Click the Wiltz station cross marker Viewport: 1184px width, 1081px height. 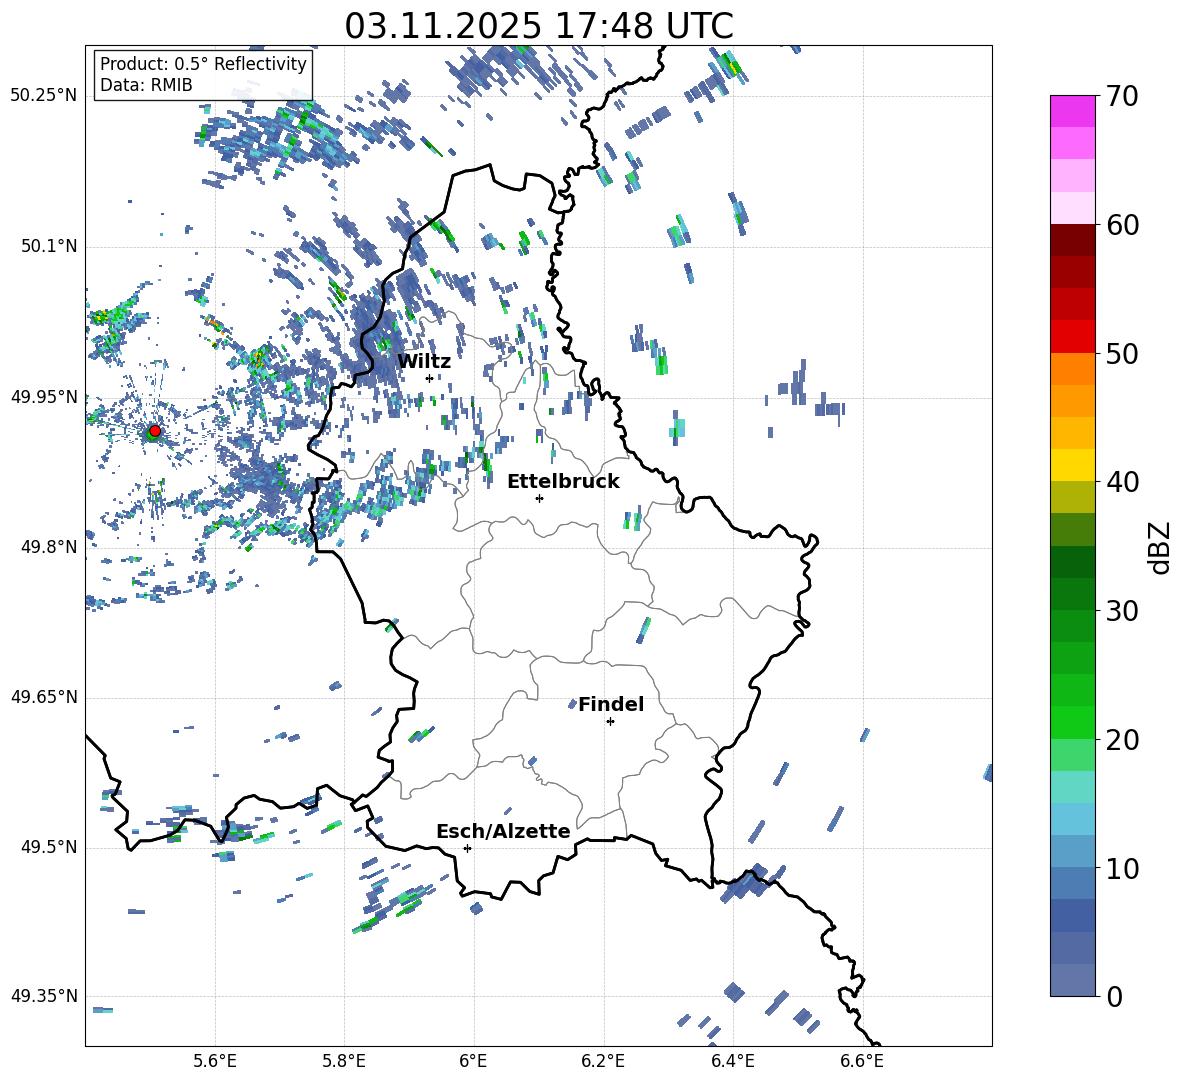pyautogui.click(x=430, y=378)
